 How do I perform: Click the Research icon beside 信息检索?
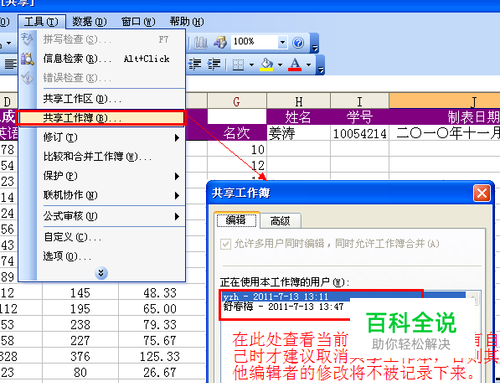click(27, 59)
